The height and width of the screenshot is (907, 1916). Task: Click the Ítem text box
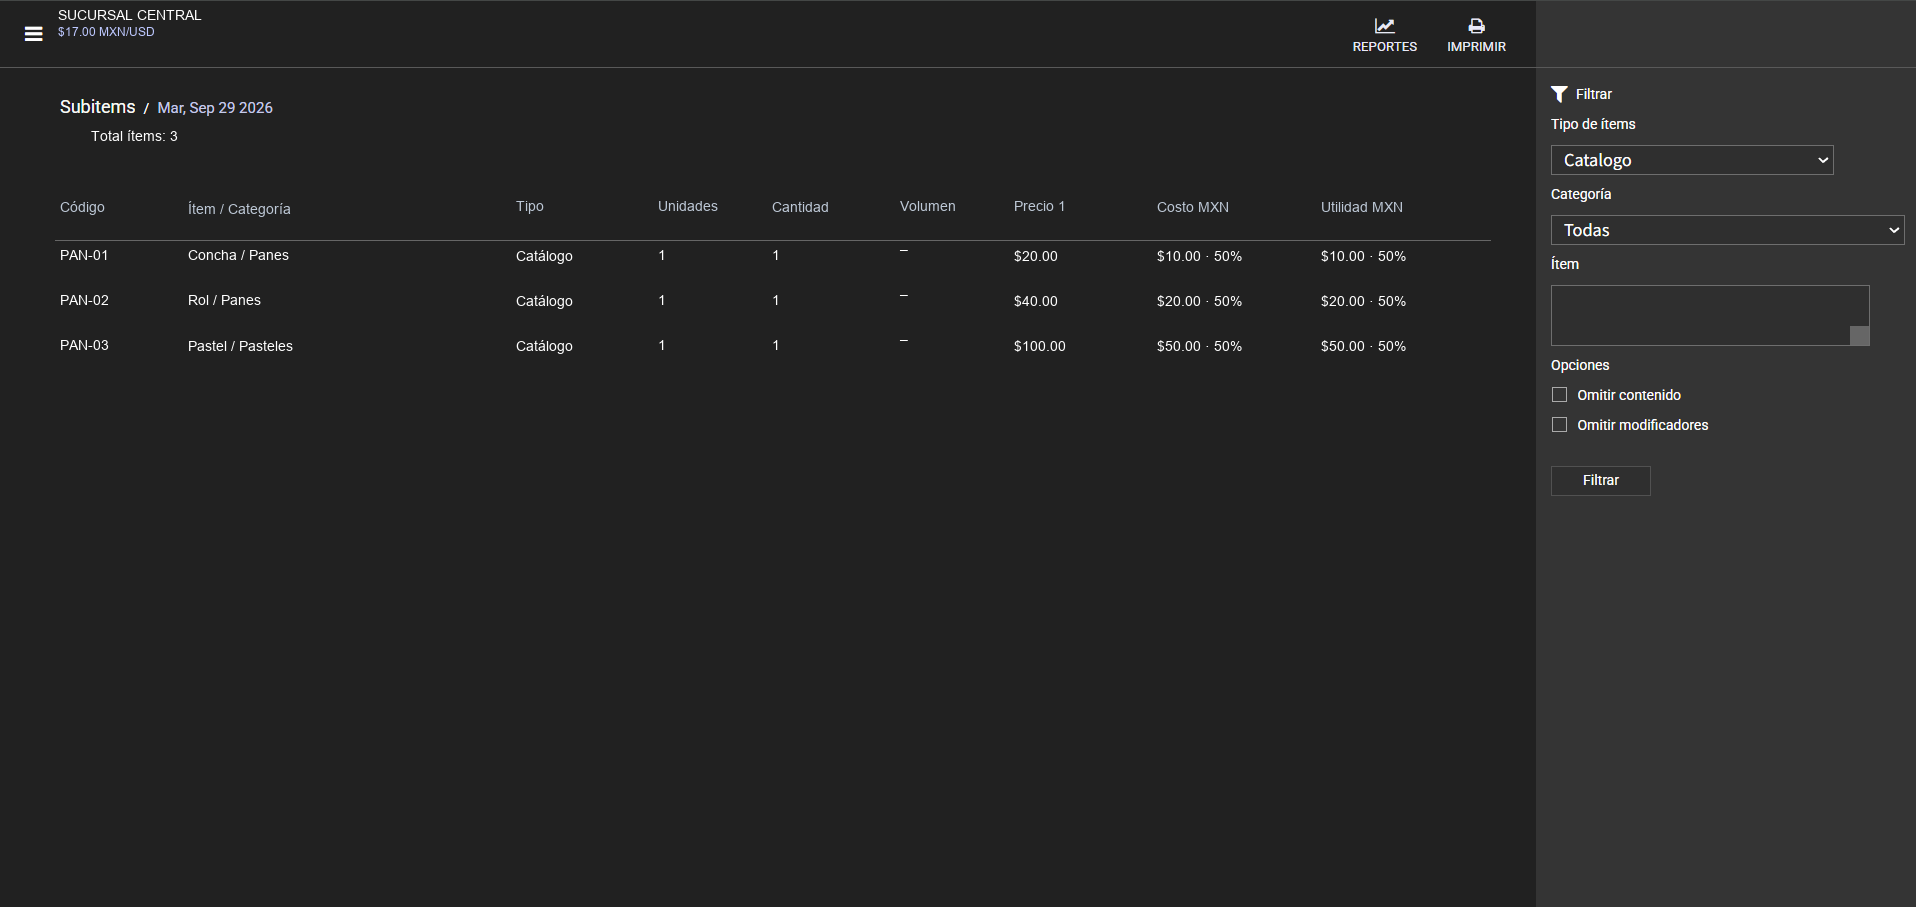(1710, 315)
